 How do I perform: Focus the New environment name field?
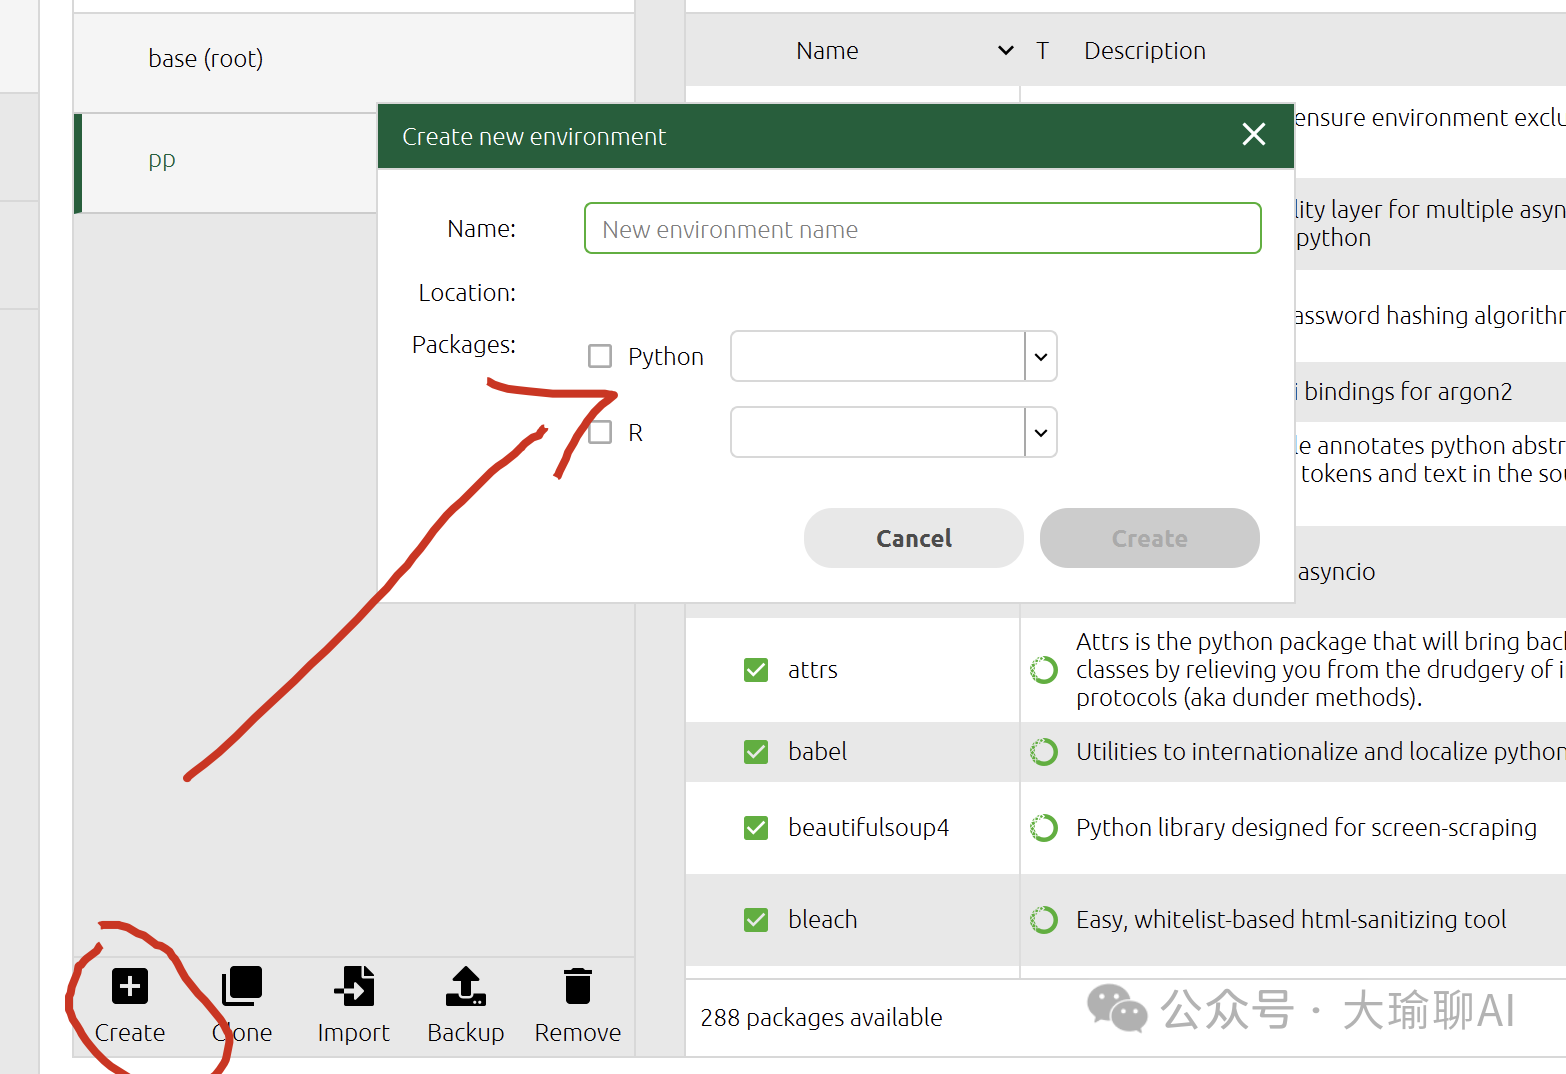(922, 229)
